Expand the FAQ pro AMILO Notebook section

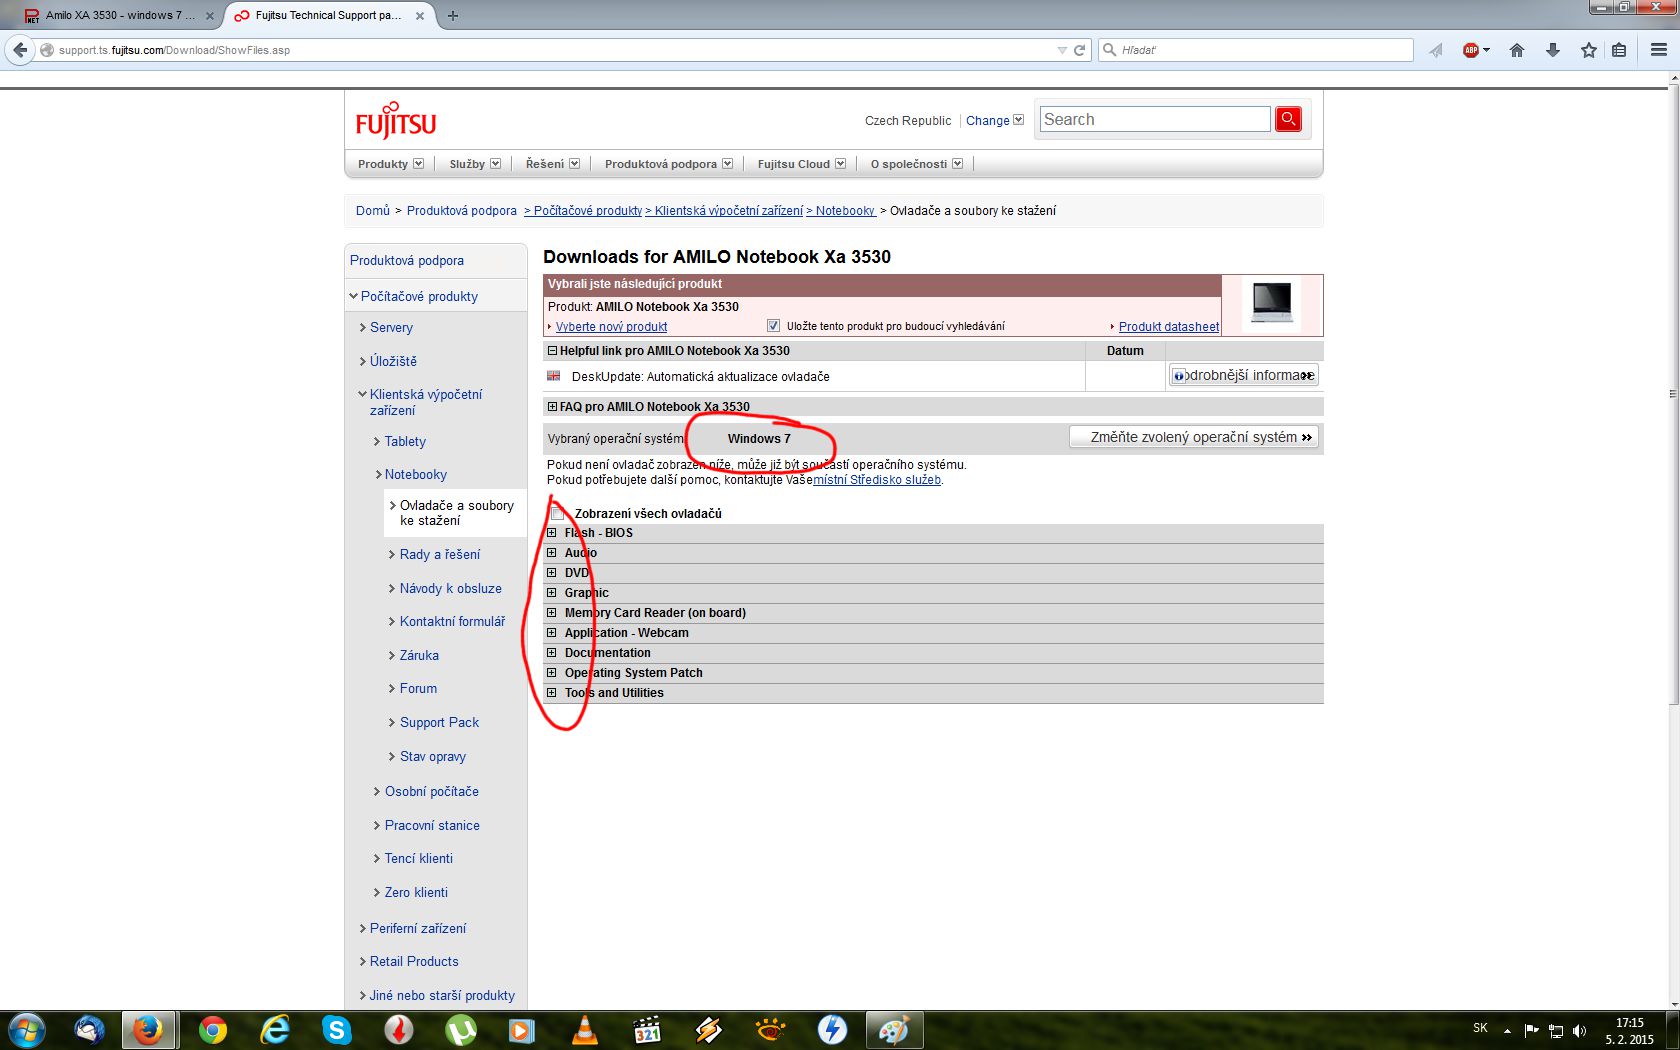[552, 407]
